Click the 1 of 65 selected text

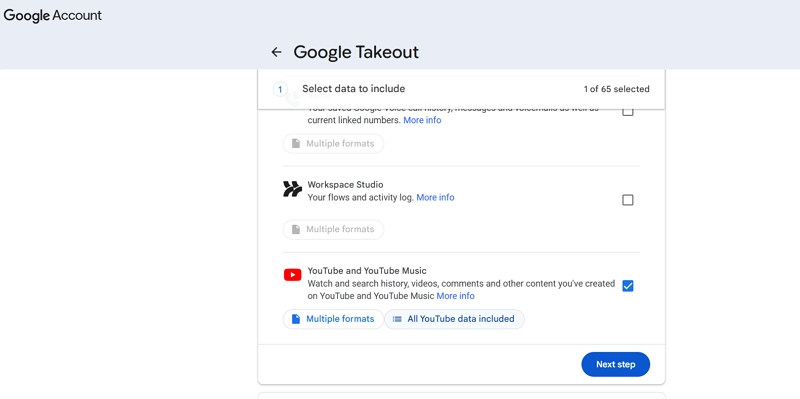pyautogui.click(x=616, y=89)
